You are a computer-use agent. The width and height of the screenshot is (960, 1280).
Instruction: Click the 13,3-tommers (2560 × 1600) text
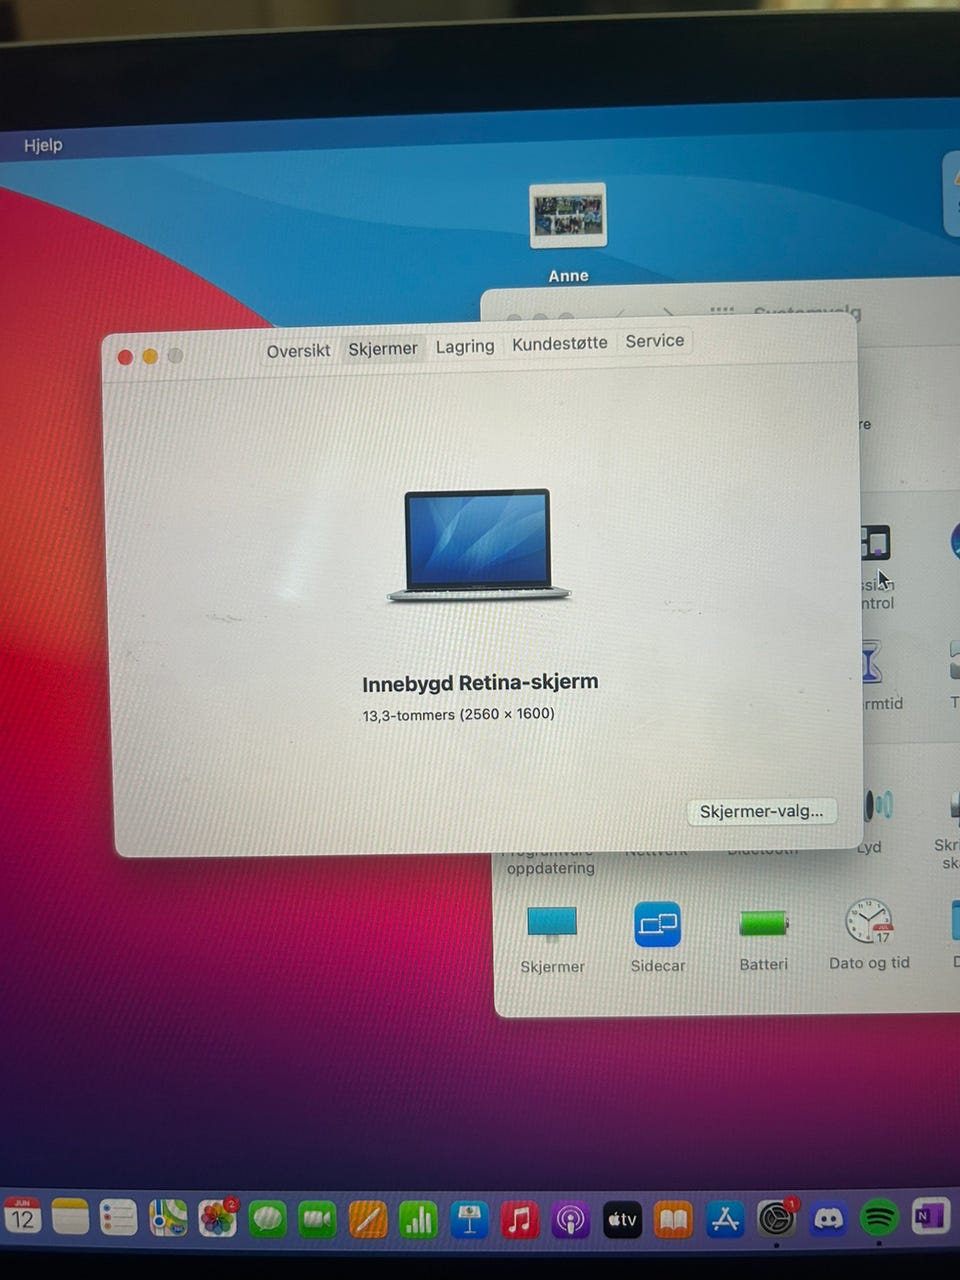coord(458,714)
